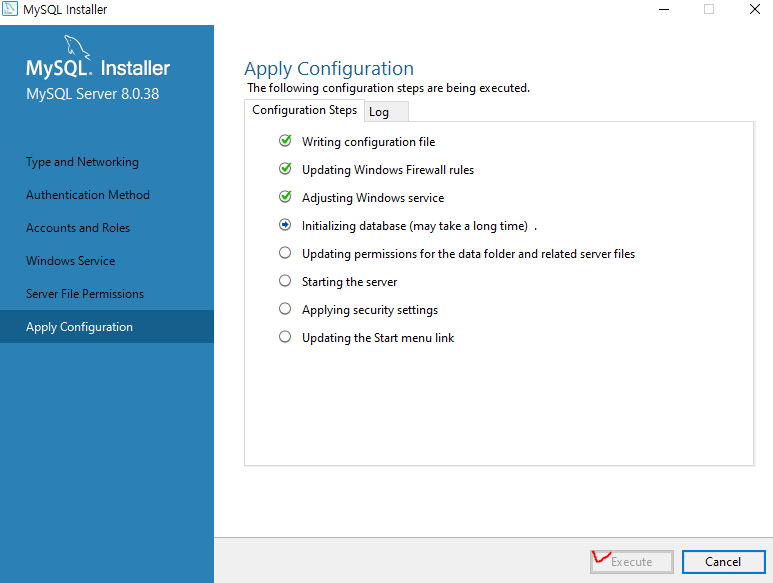Click 'Initializing database (may take a long time)' text
This screenshot has height=583, width=773.
[415, 226]
